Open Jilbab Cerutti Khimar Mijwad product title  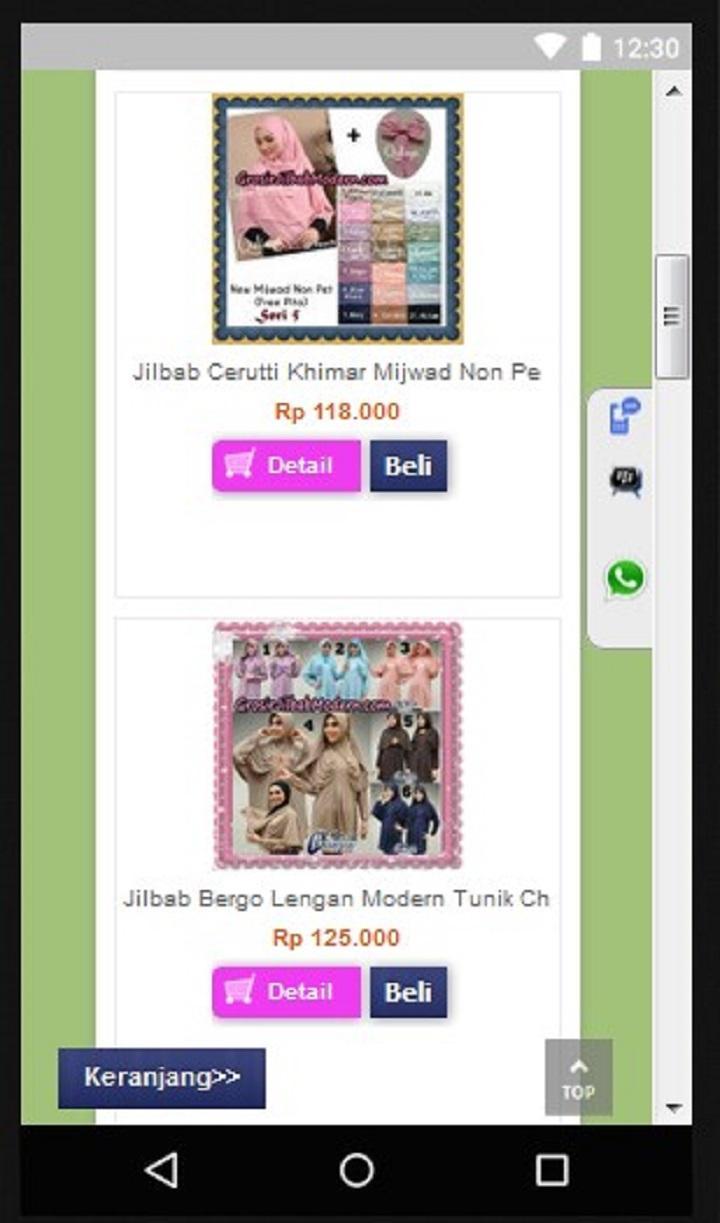click(x=337, y=373)
